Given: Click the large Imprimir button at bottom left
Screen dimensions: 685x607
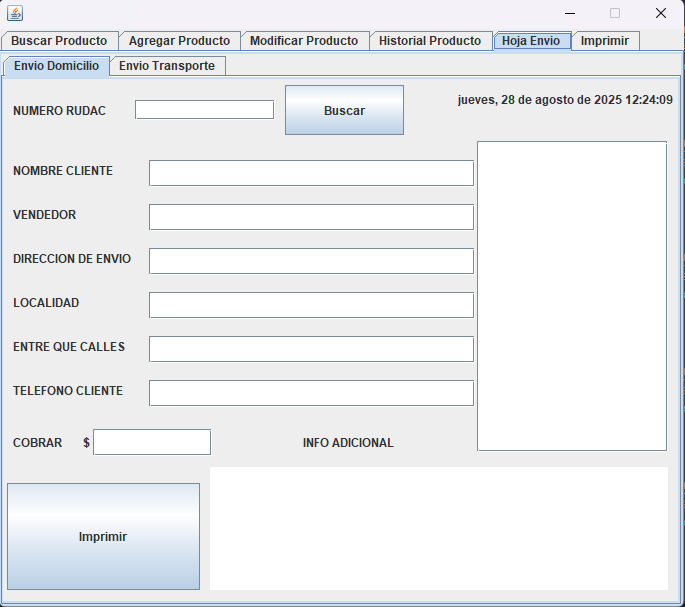Looking at the screenshot, I should coord(103,537).
